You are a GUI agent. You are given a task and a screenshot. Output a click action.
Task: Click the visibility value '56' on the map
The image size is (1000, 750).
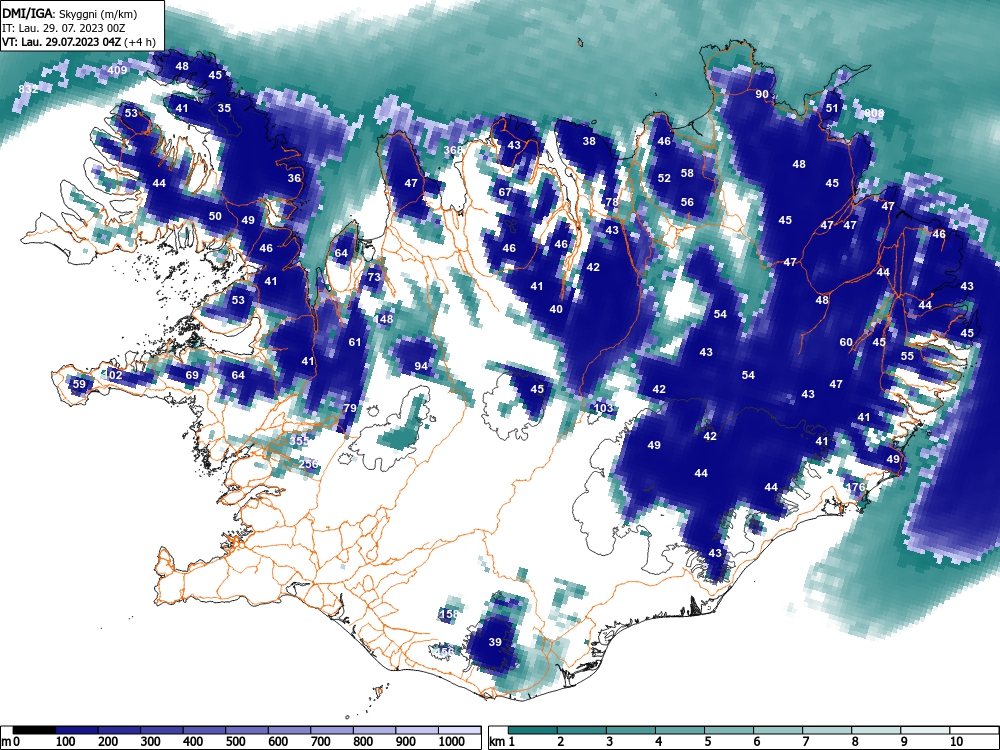point(687,202)
